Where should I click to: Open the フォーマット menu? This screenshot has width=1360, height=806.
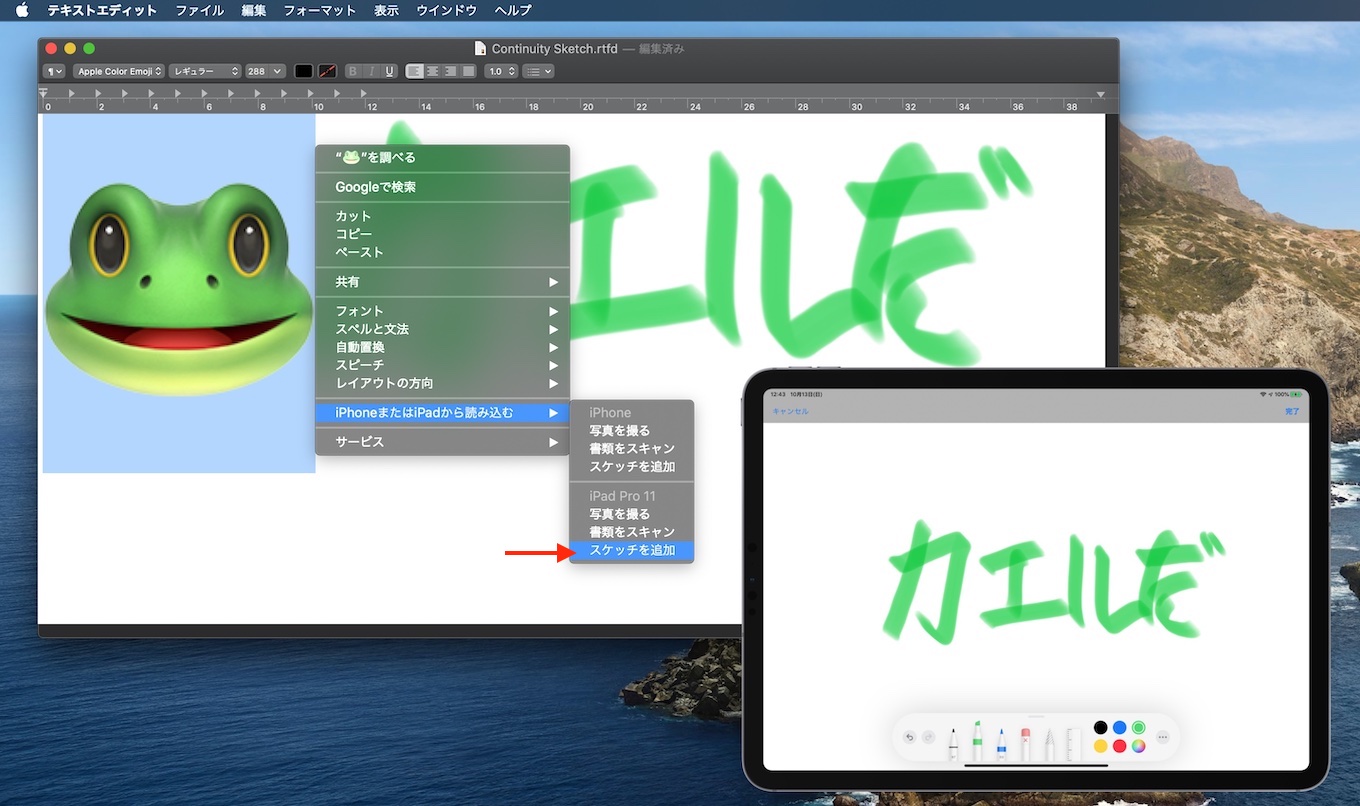click(x=320, y=10)
